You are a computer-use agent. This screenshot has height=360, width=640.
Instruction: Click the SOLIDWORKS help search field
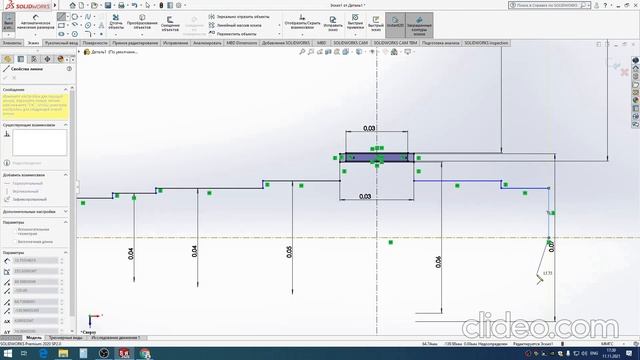545,5
